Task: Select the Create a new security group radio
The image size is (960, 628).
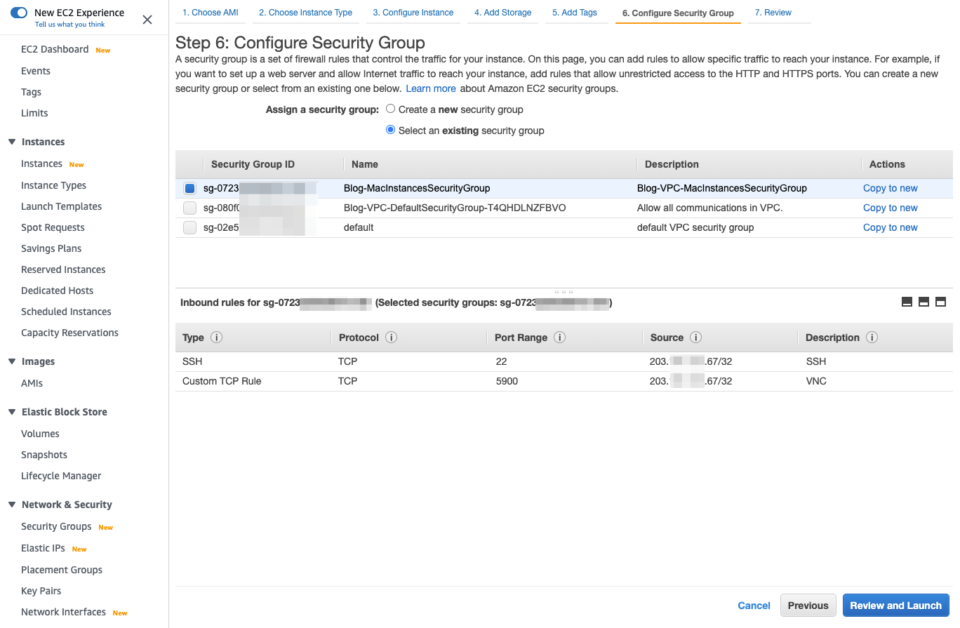Action: tap(390, 110)
